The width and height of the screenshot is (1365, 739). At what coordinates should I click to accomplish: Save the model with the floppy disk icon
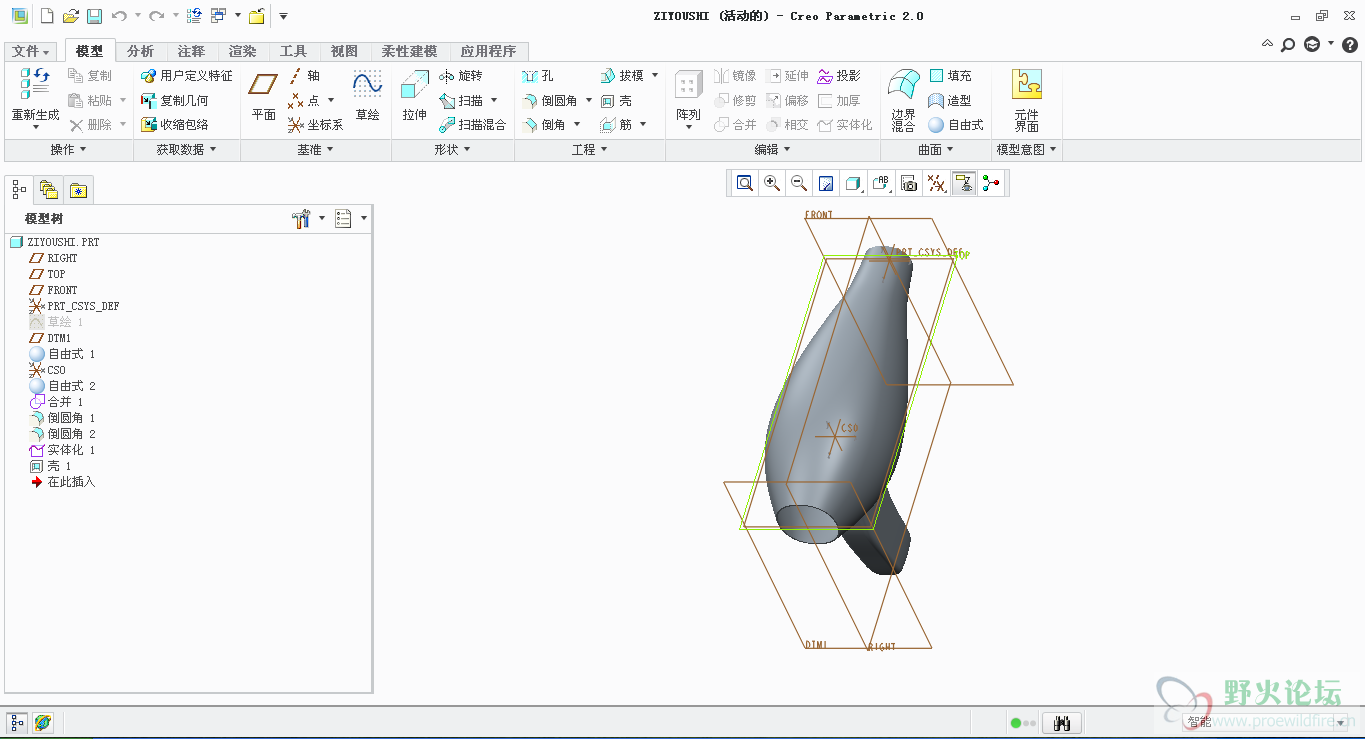point(94,16)
